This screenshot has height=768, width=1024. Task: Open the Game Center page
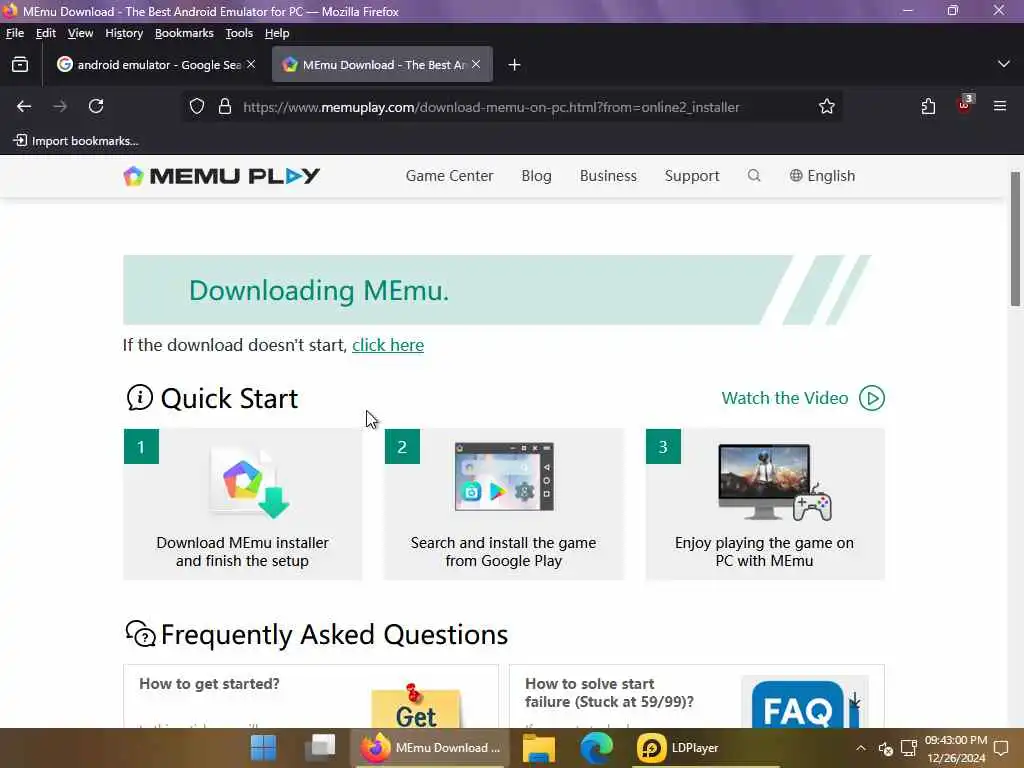pos(449,176)
